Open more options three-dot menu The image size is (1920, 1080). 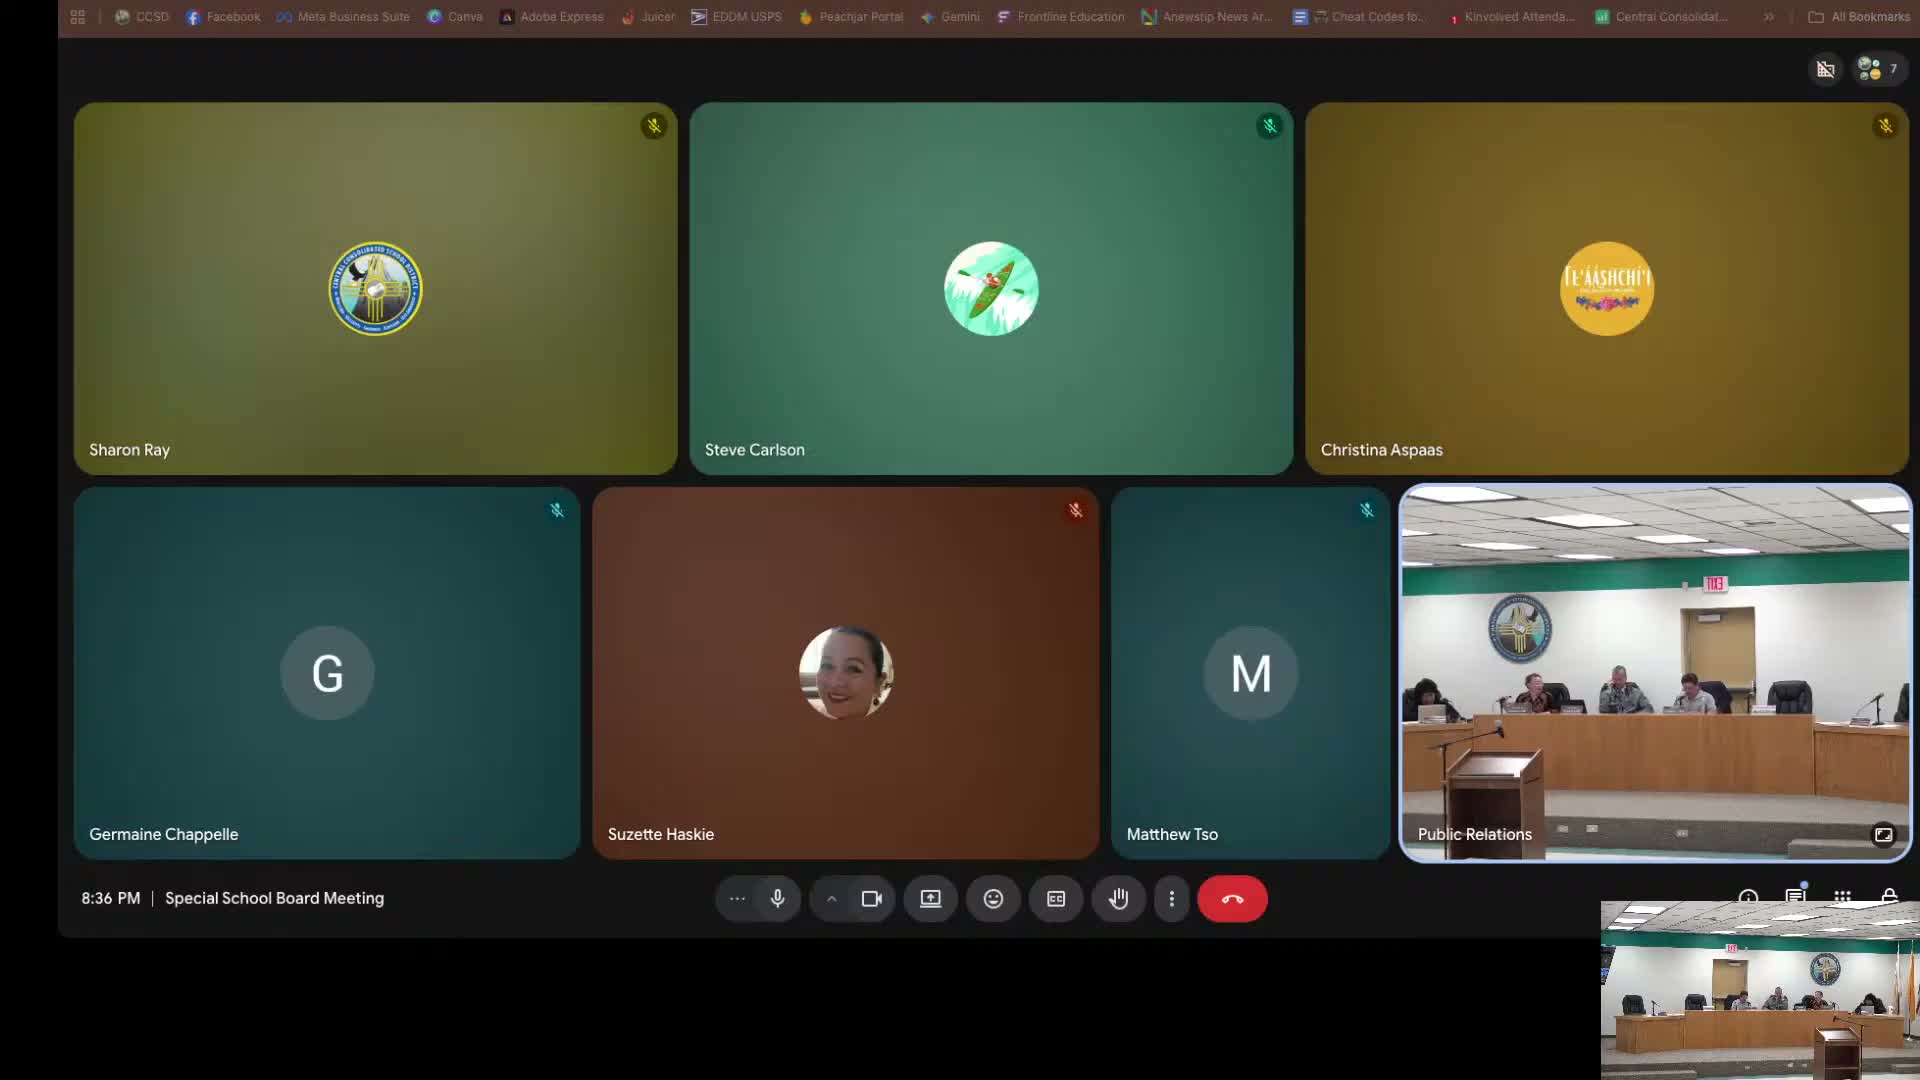tap(1171, 898)
